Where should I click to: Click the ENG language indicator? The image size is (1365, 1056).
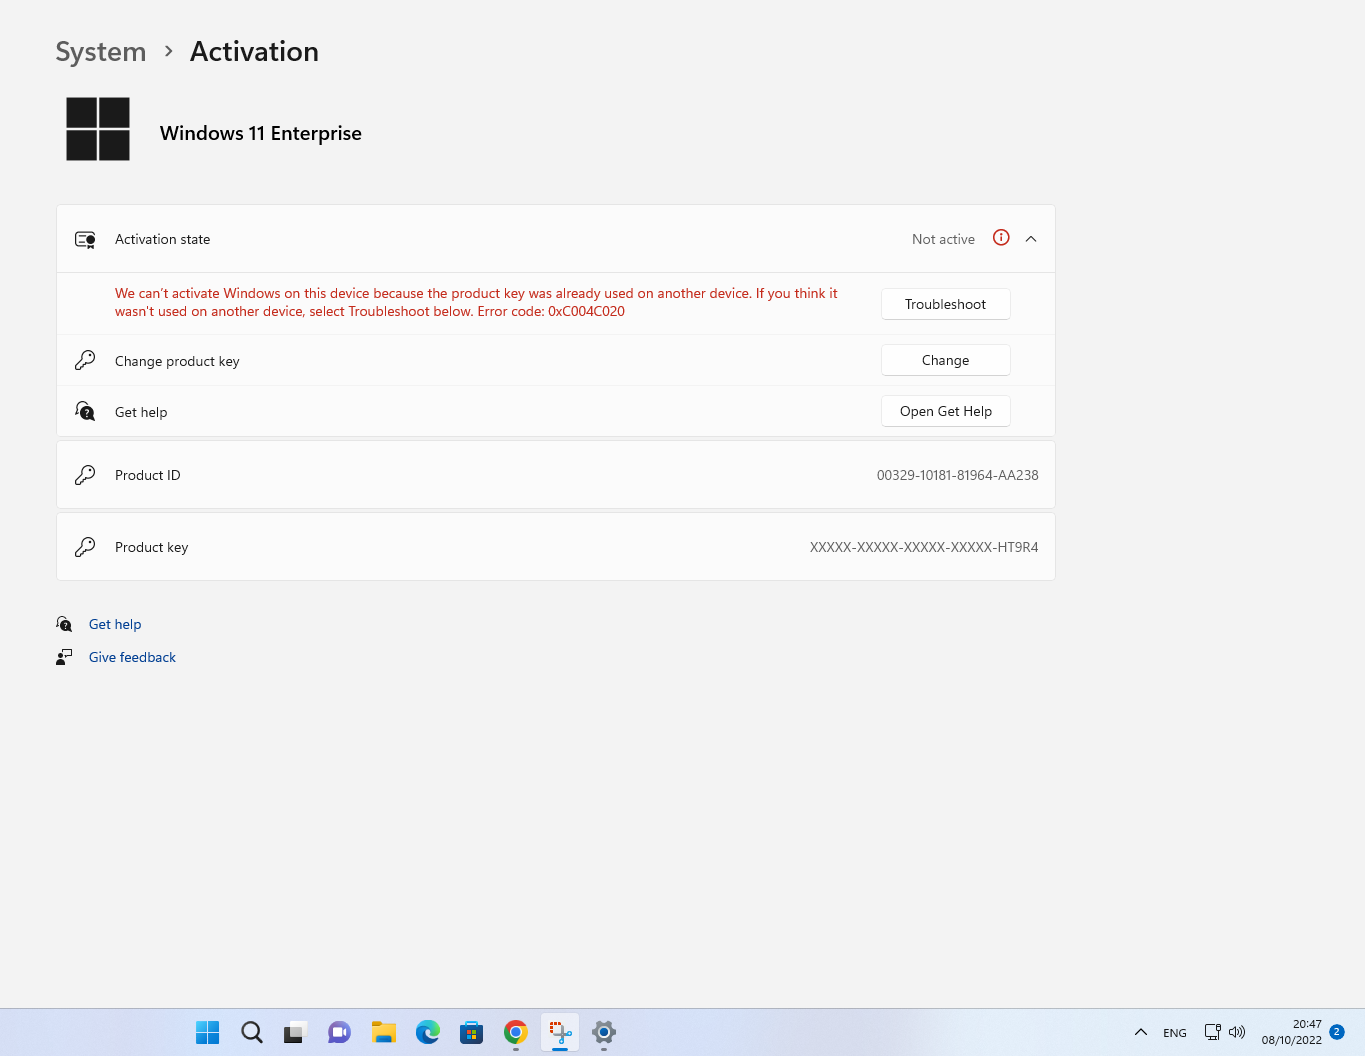coord(1175,1033)
